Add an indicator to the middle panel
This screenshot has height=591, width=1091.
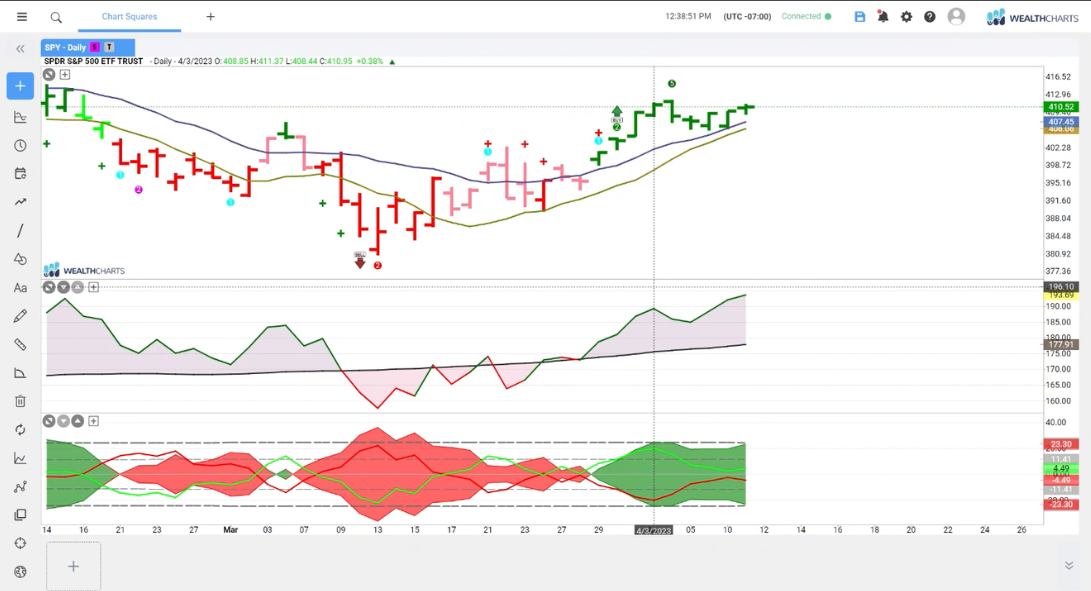pyautogui.click(x=93, y=287)
